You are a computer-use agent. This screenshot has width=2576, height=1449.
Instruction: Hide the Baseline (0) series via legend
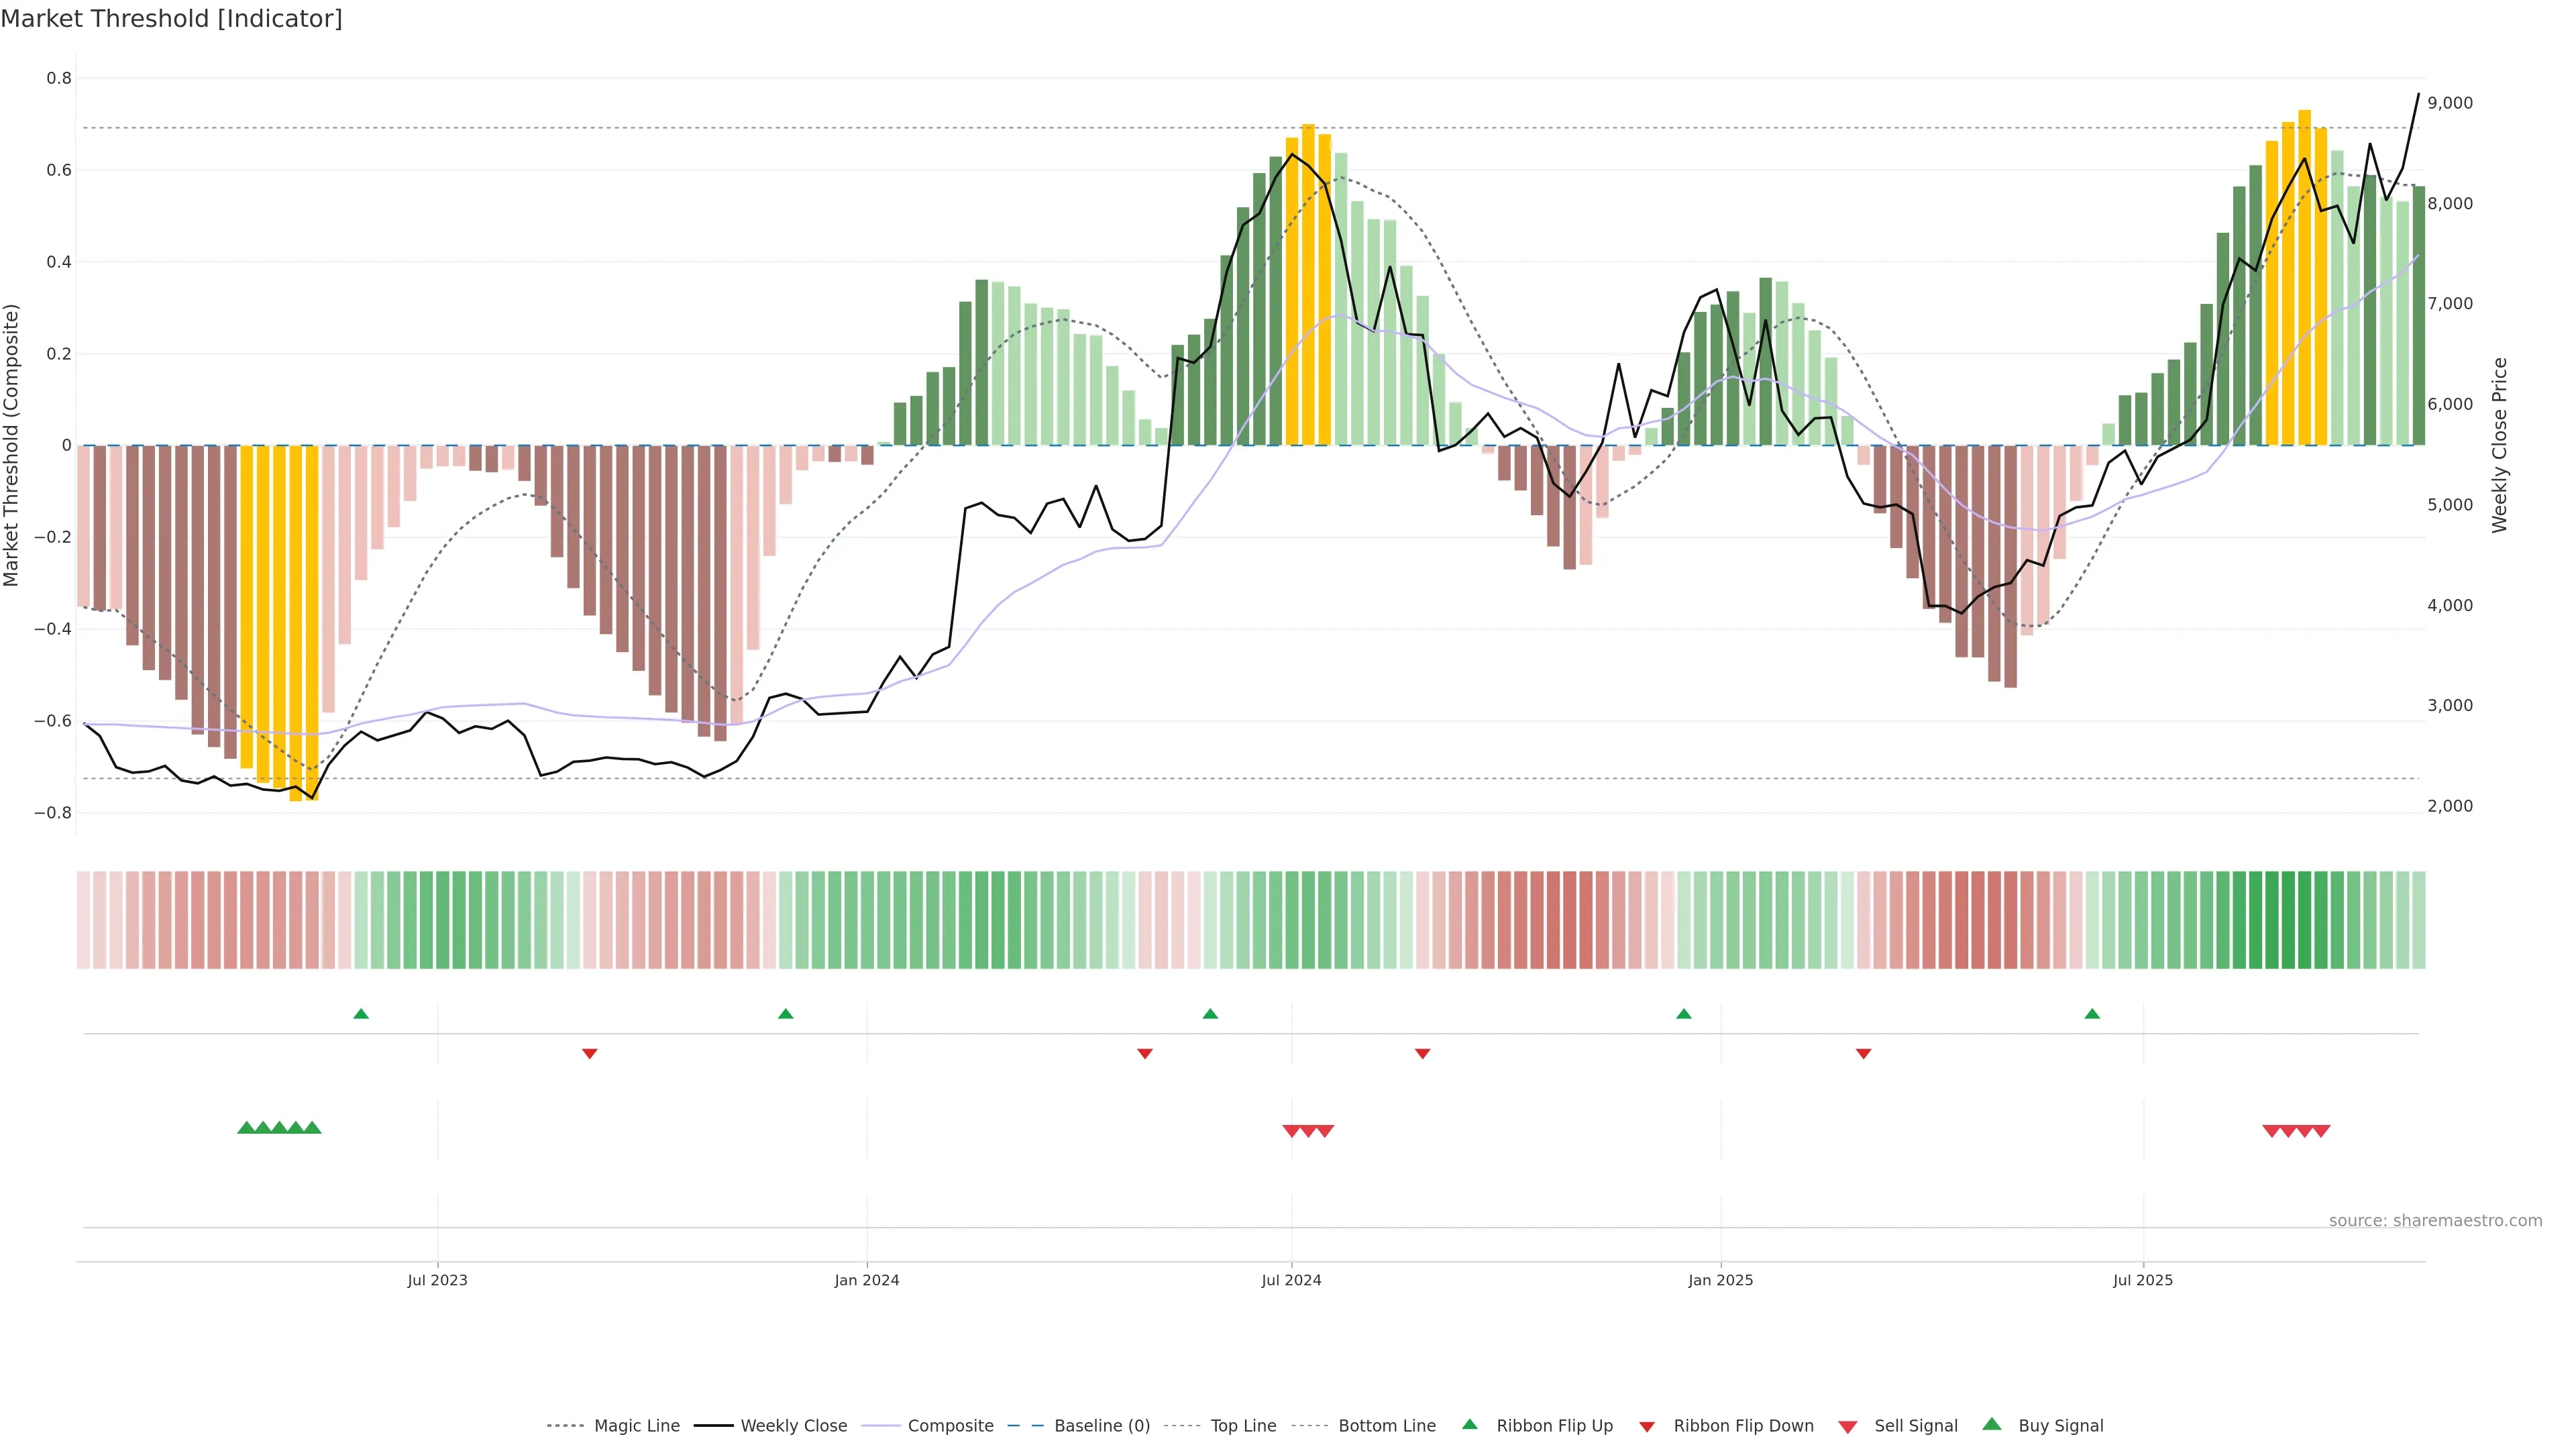[1101, 1426]
